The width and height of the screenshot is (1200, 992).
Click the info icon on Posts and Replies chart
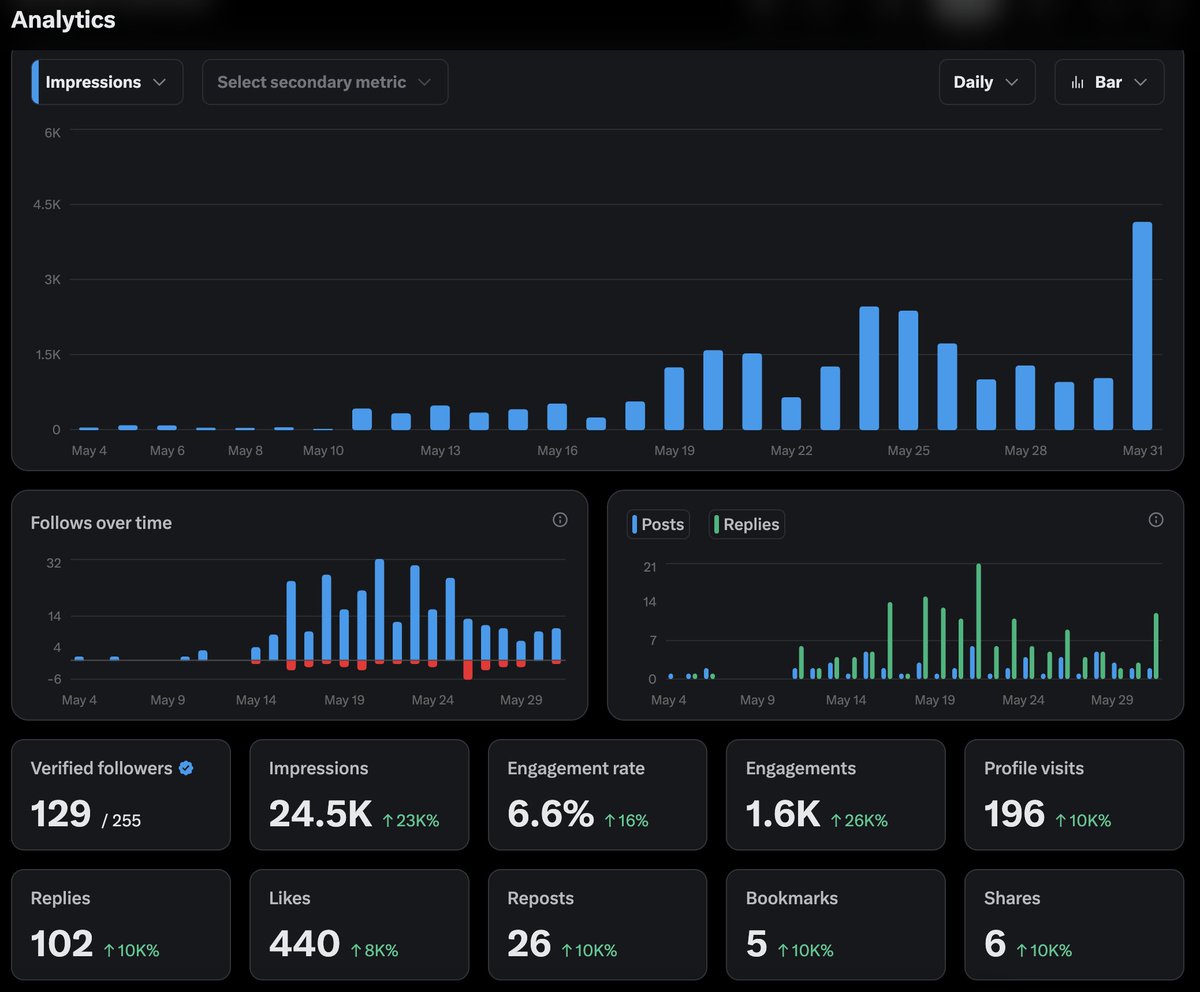pos(1156,520)
